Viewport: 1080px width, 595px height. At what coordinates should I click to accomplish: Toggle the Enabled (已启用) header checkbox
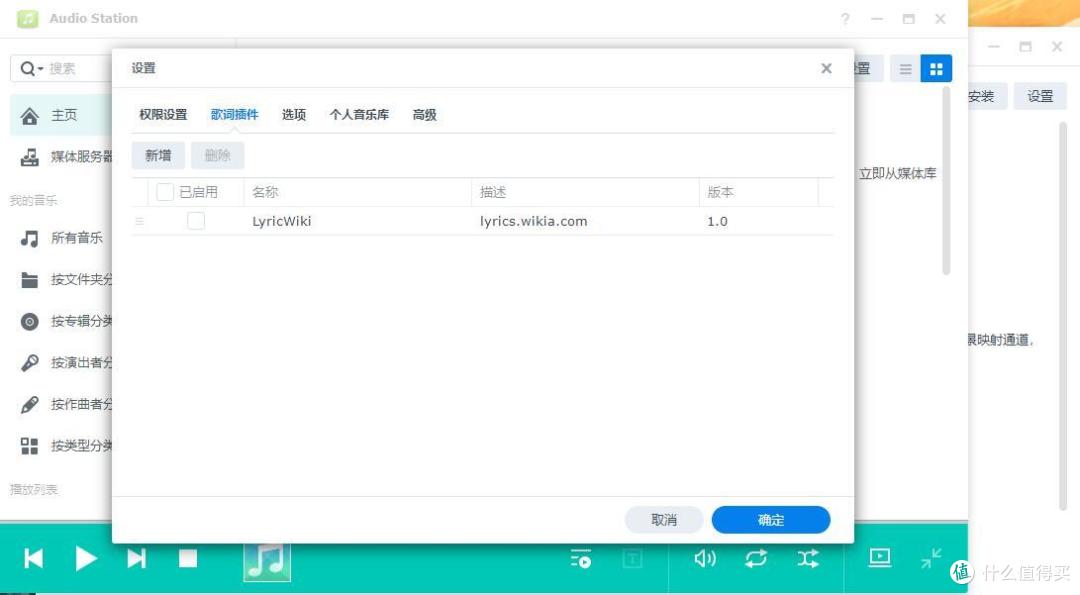tap(165, 192)
